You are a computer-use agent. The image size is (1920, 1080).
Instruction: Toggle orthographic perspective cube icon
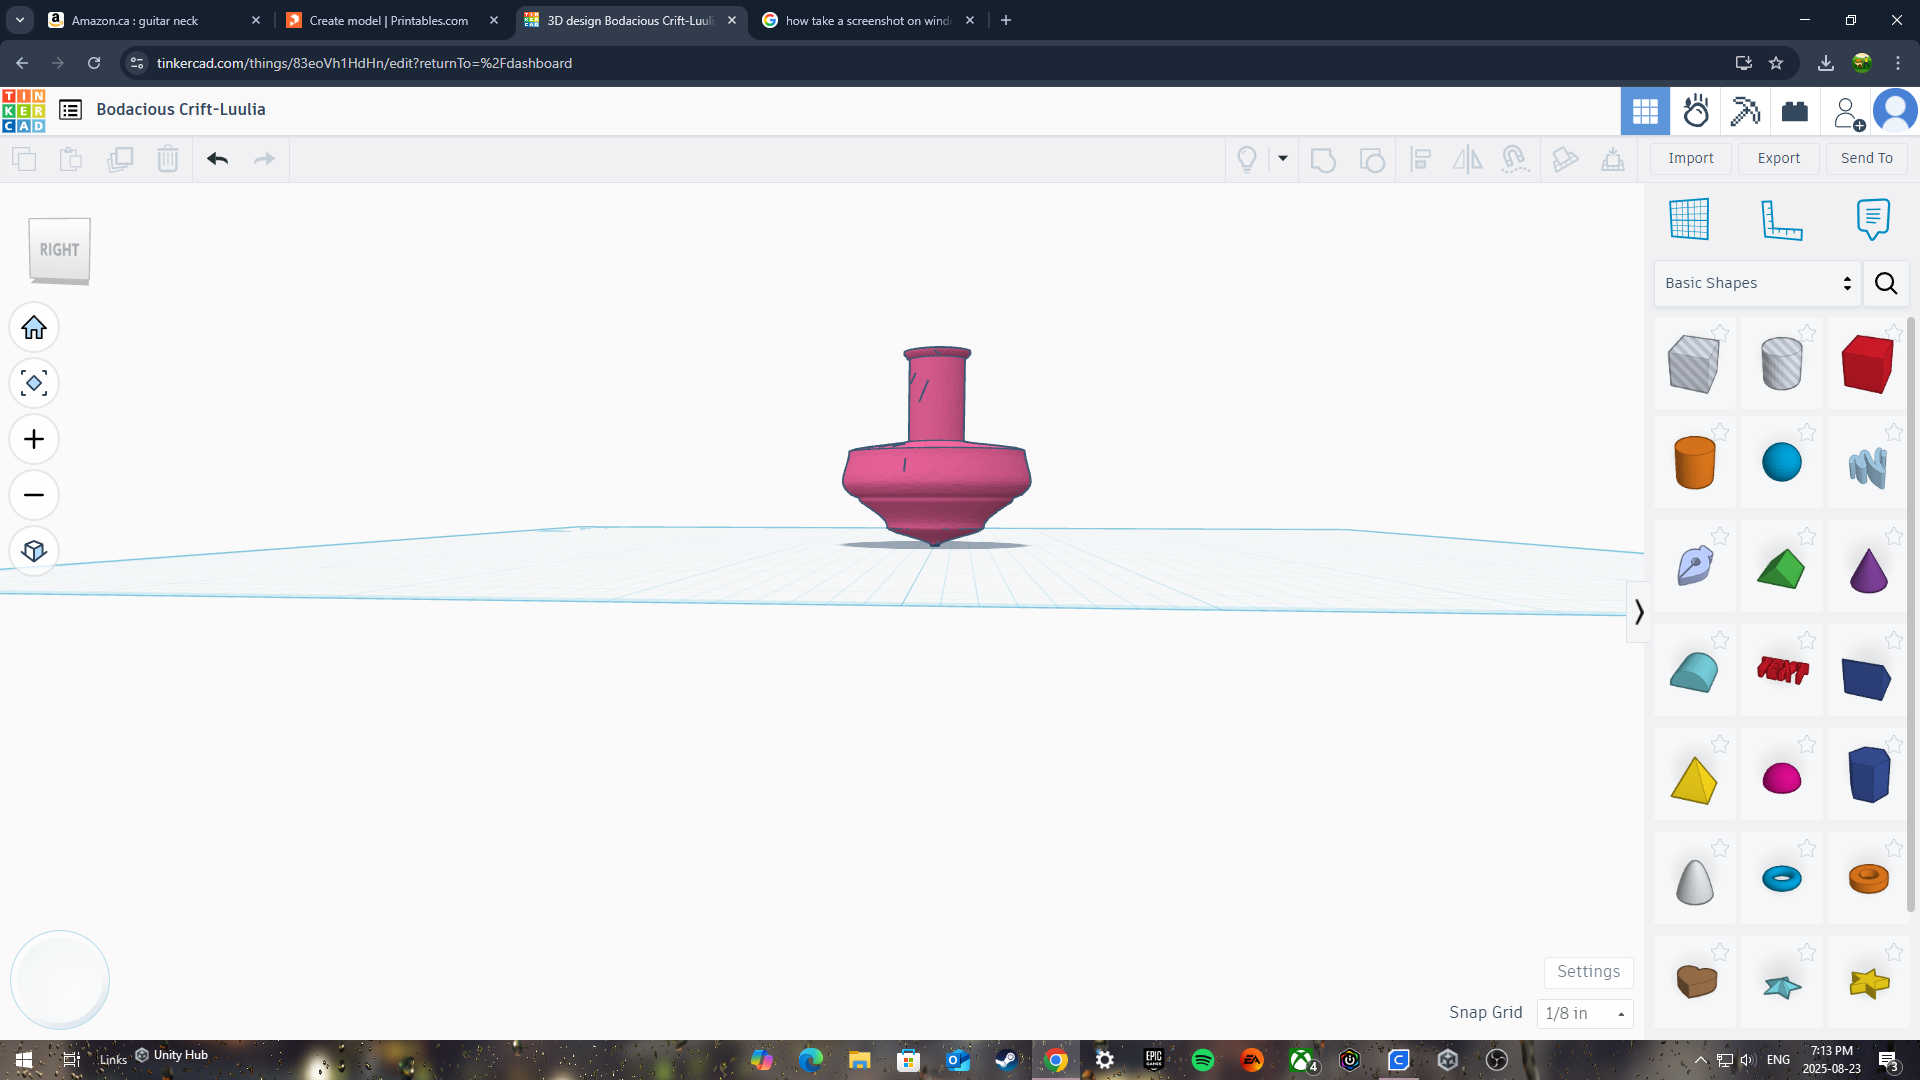[34, 552]
